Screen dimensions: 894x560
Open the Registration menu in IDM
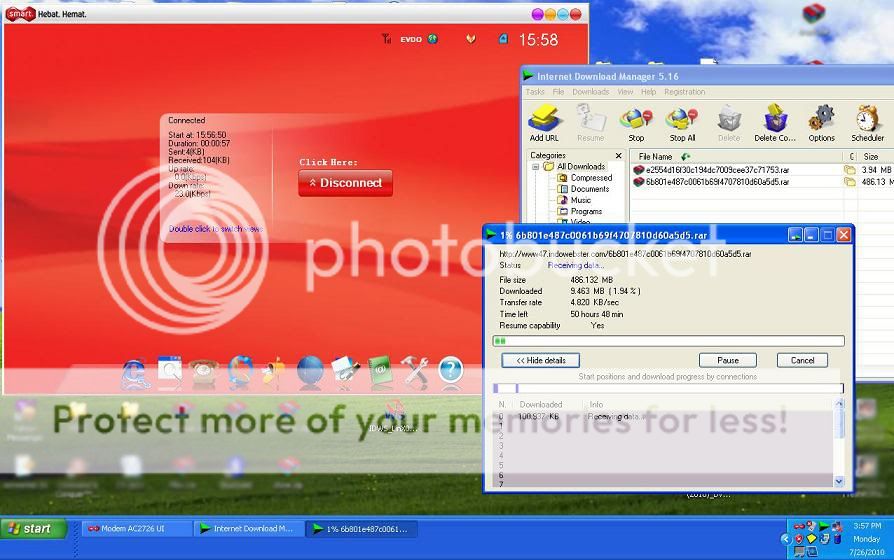click(x=684, y=92)
